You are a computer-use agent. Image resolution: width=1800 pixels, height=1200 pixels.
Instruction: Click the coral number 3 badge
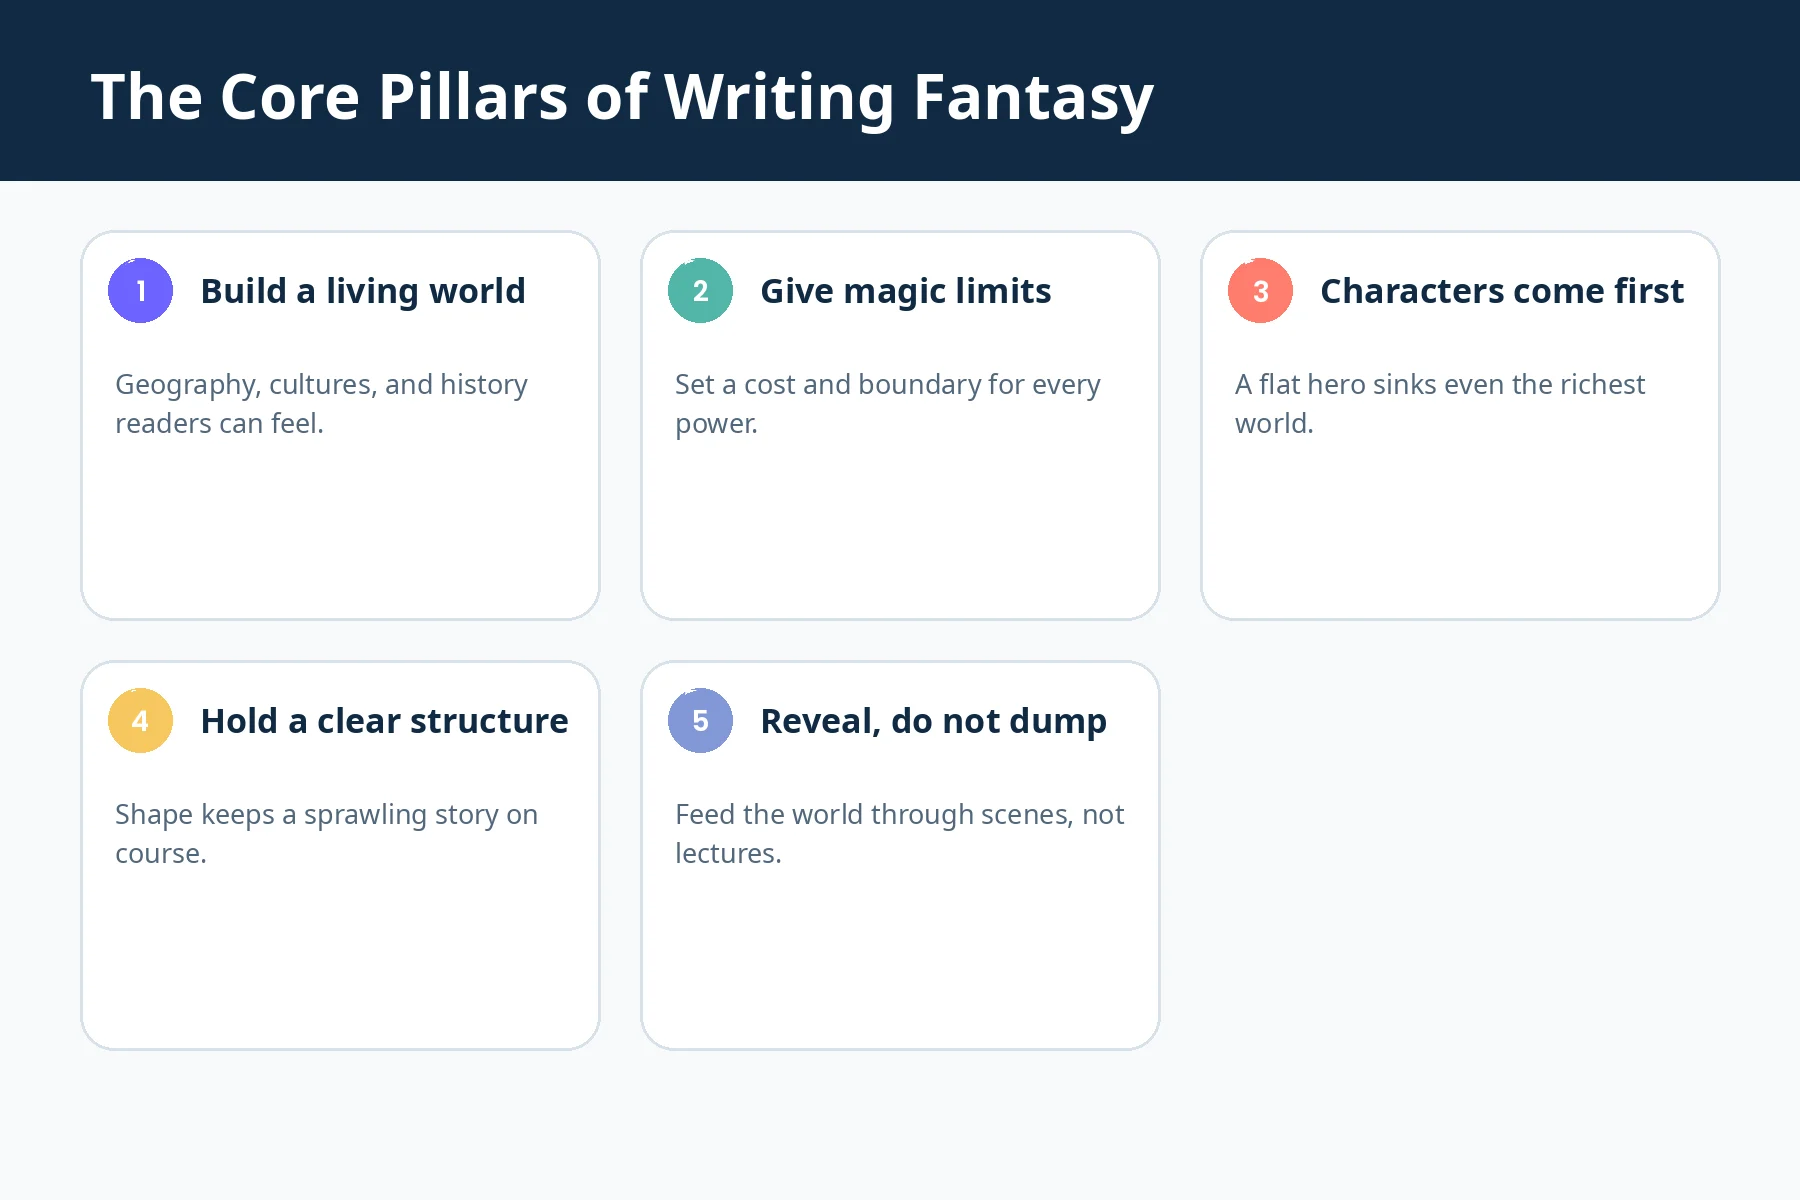[1260, 291]
